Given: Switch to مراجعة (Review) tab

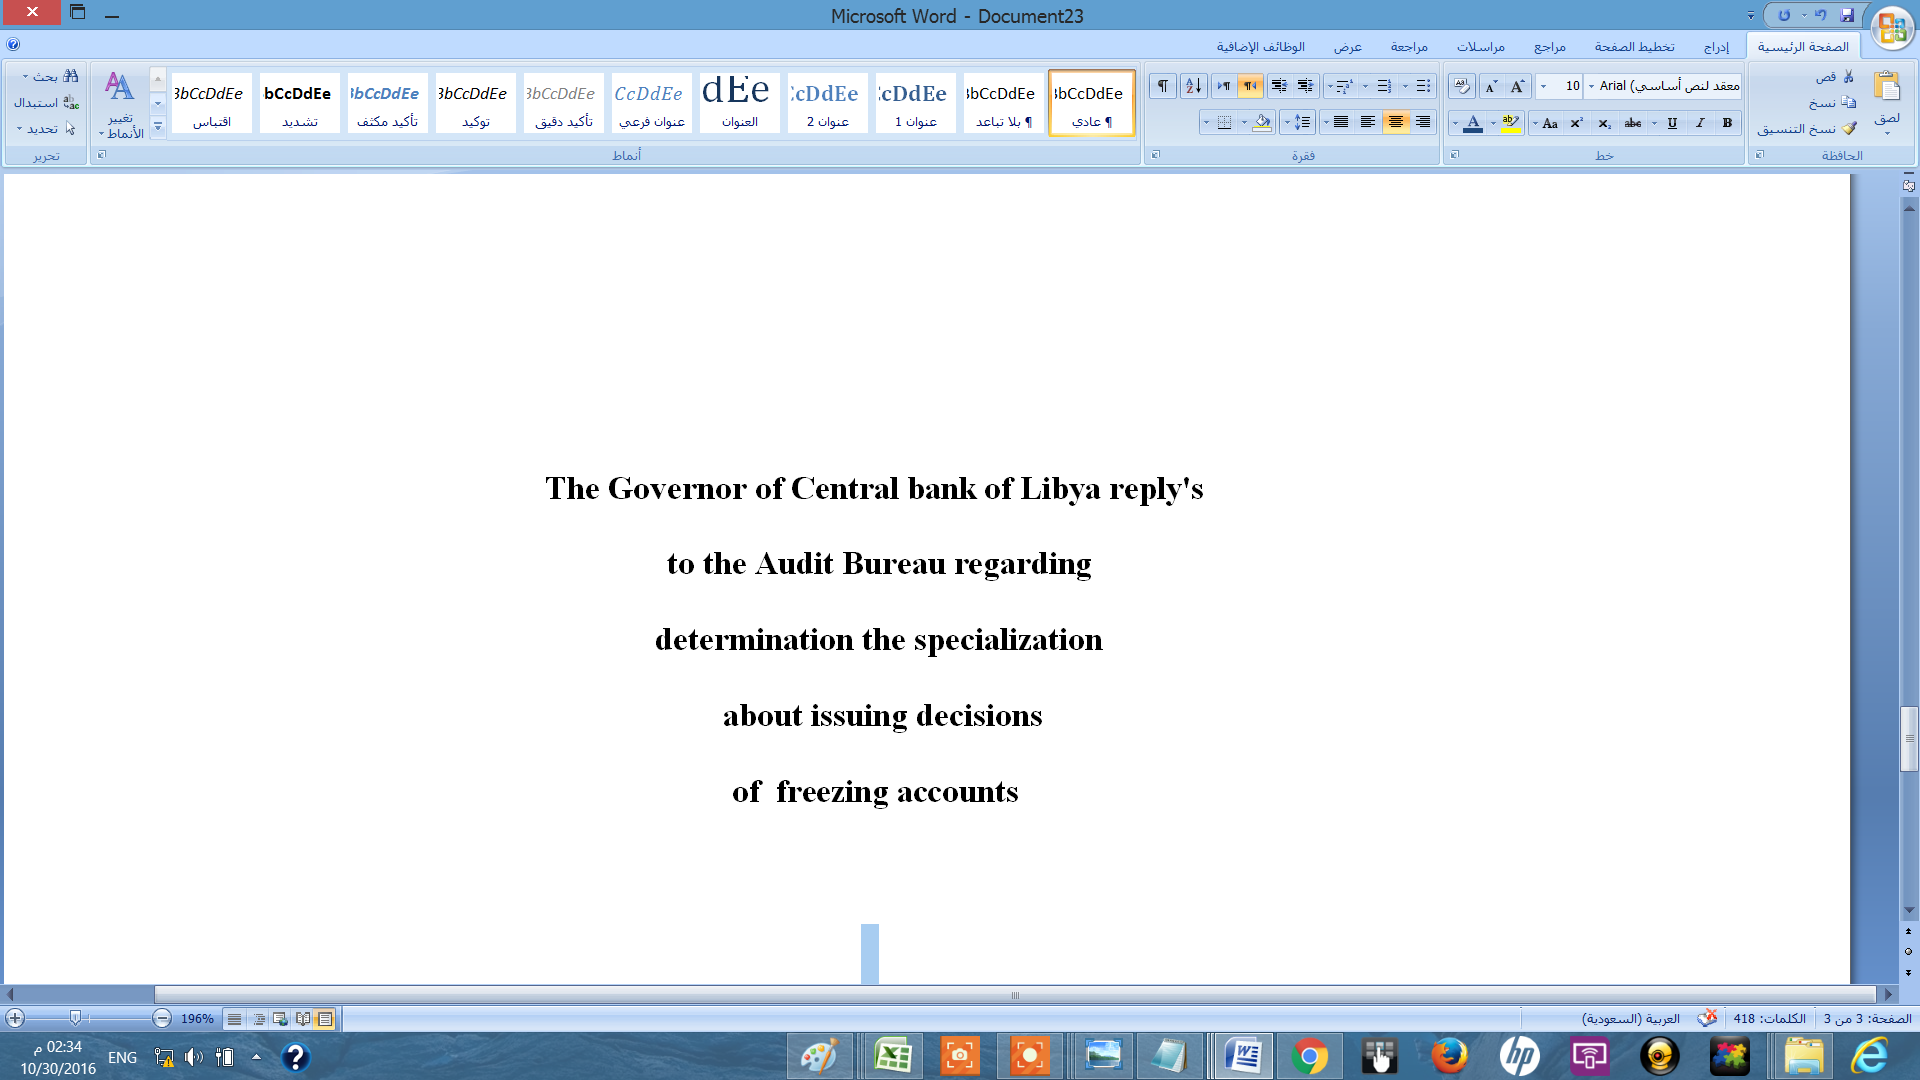Looking at the screenshot, I should (x=1409, y=47).
